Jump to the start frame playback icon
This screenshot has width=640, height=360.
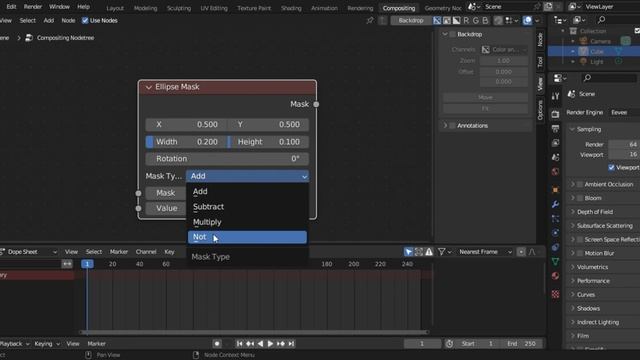(x=240, y=344)
